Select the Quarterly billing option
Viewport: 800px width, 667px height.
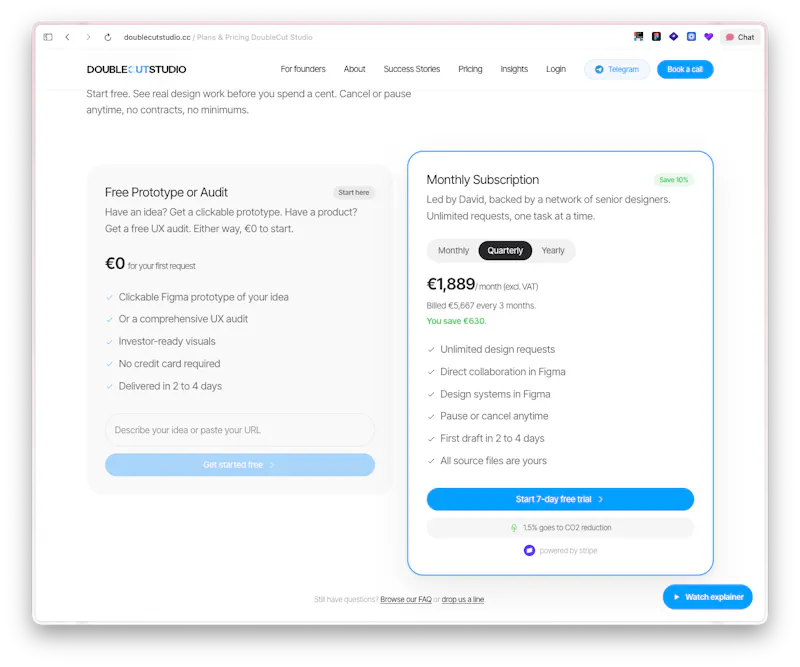(x=505, y=251)
